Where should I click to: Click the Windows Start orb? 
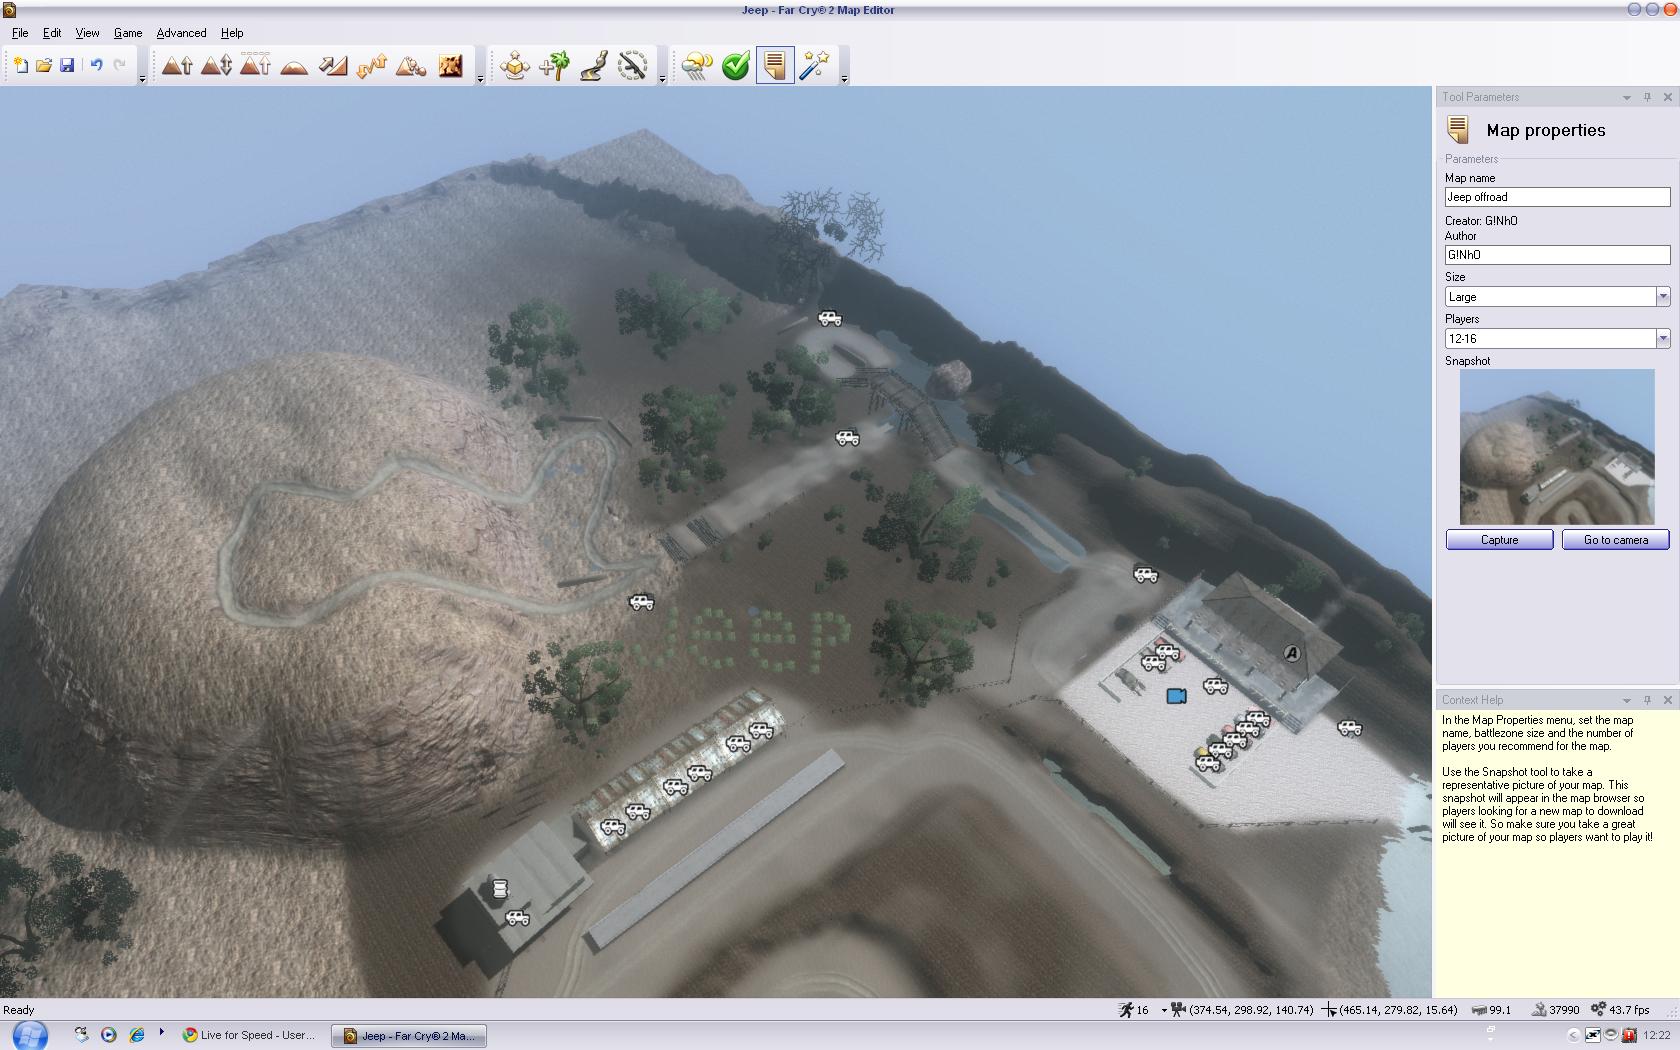point(30,1035)
